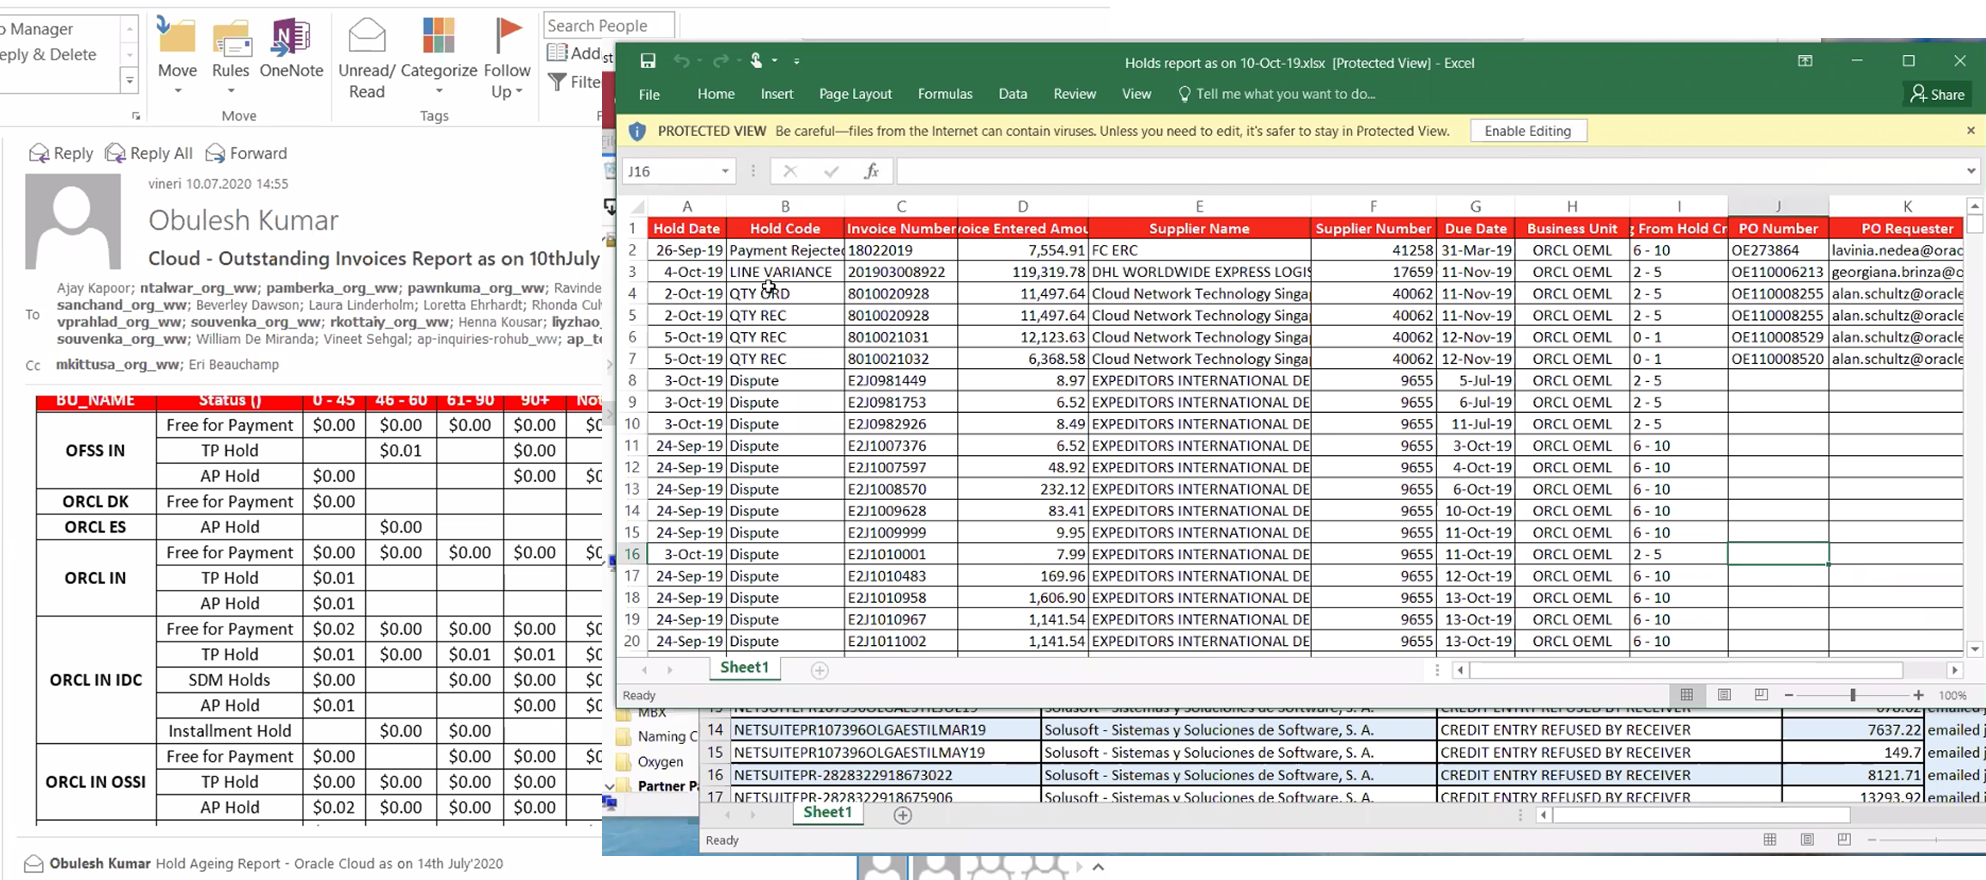Switch to Normal view in Excel status bar
This screenshot has height=880, width=1986.
1687,695
